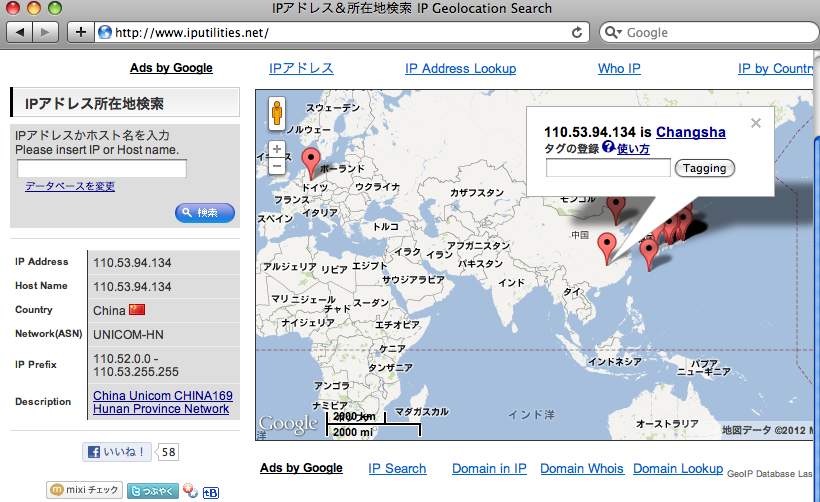820x502 pixels.
Task: Click the Host Name value 110.53.94.134
Action: (132, 287)
